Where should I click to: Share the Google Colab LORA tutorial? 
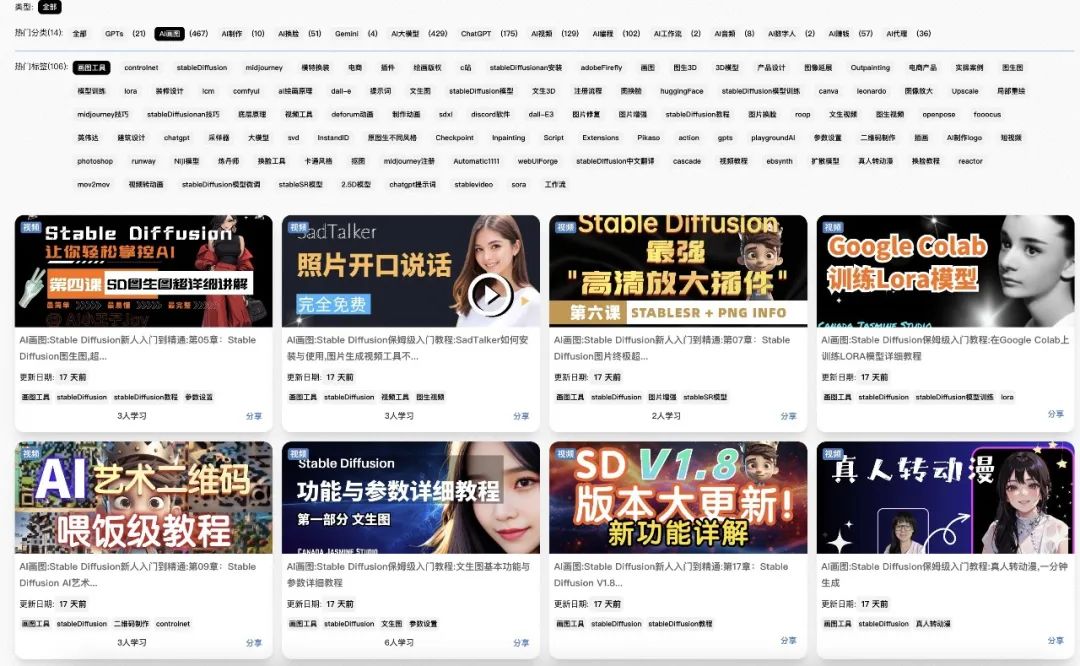pos(1055,414)
